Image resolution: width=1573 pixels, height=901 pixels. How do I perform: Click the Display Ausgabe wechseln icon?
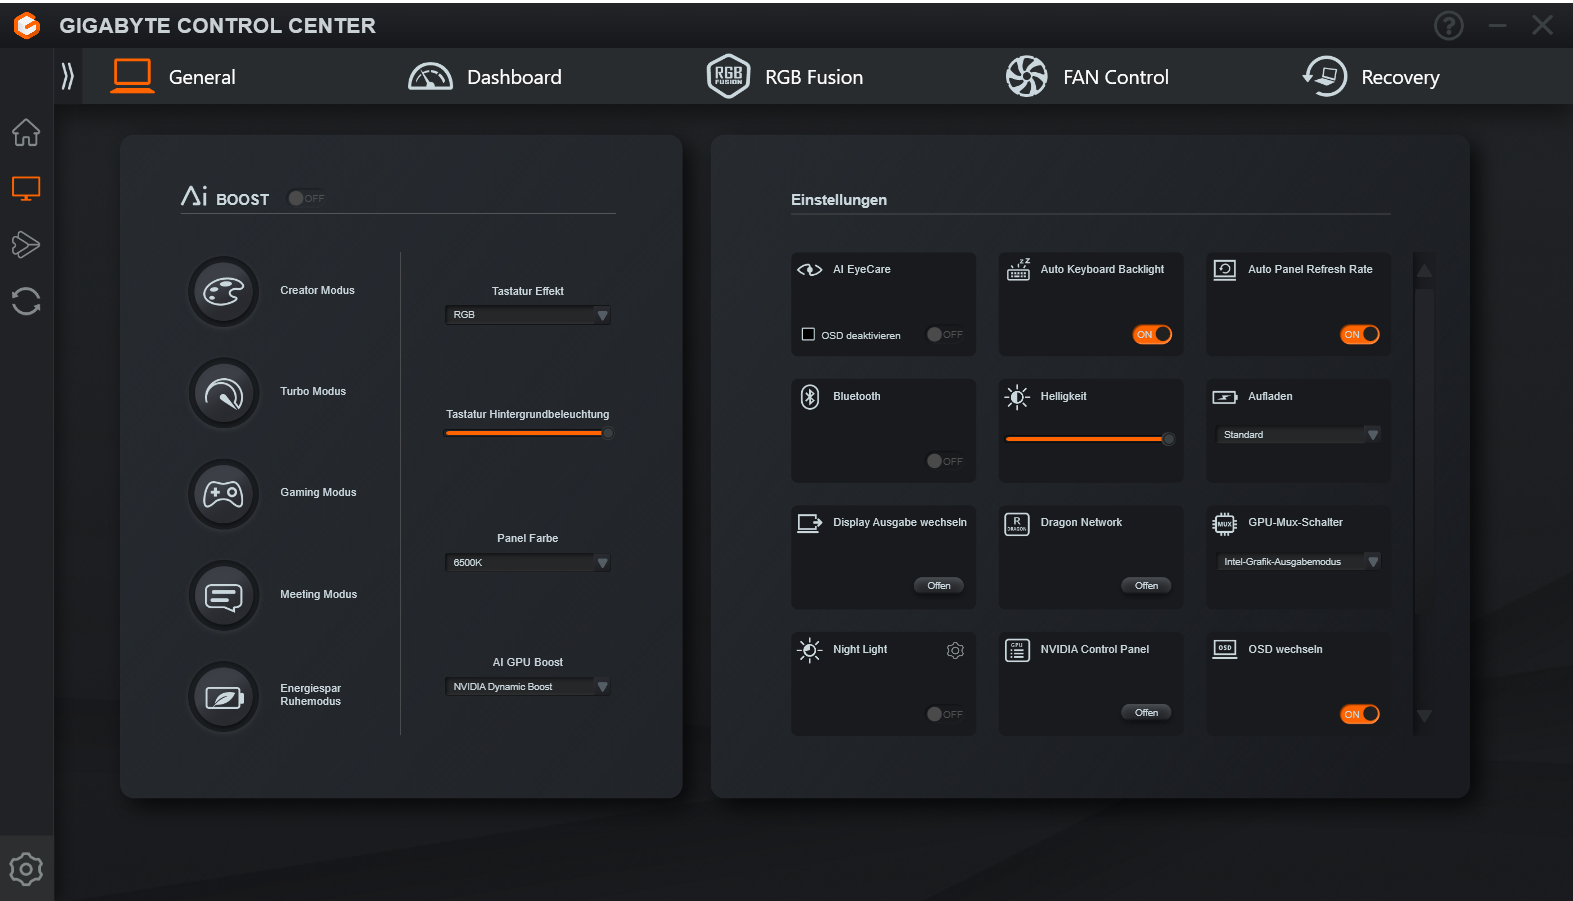click(x=809, y=523)
